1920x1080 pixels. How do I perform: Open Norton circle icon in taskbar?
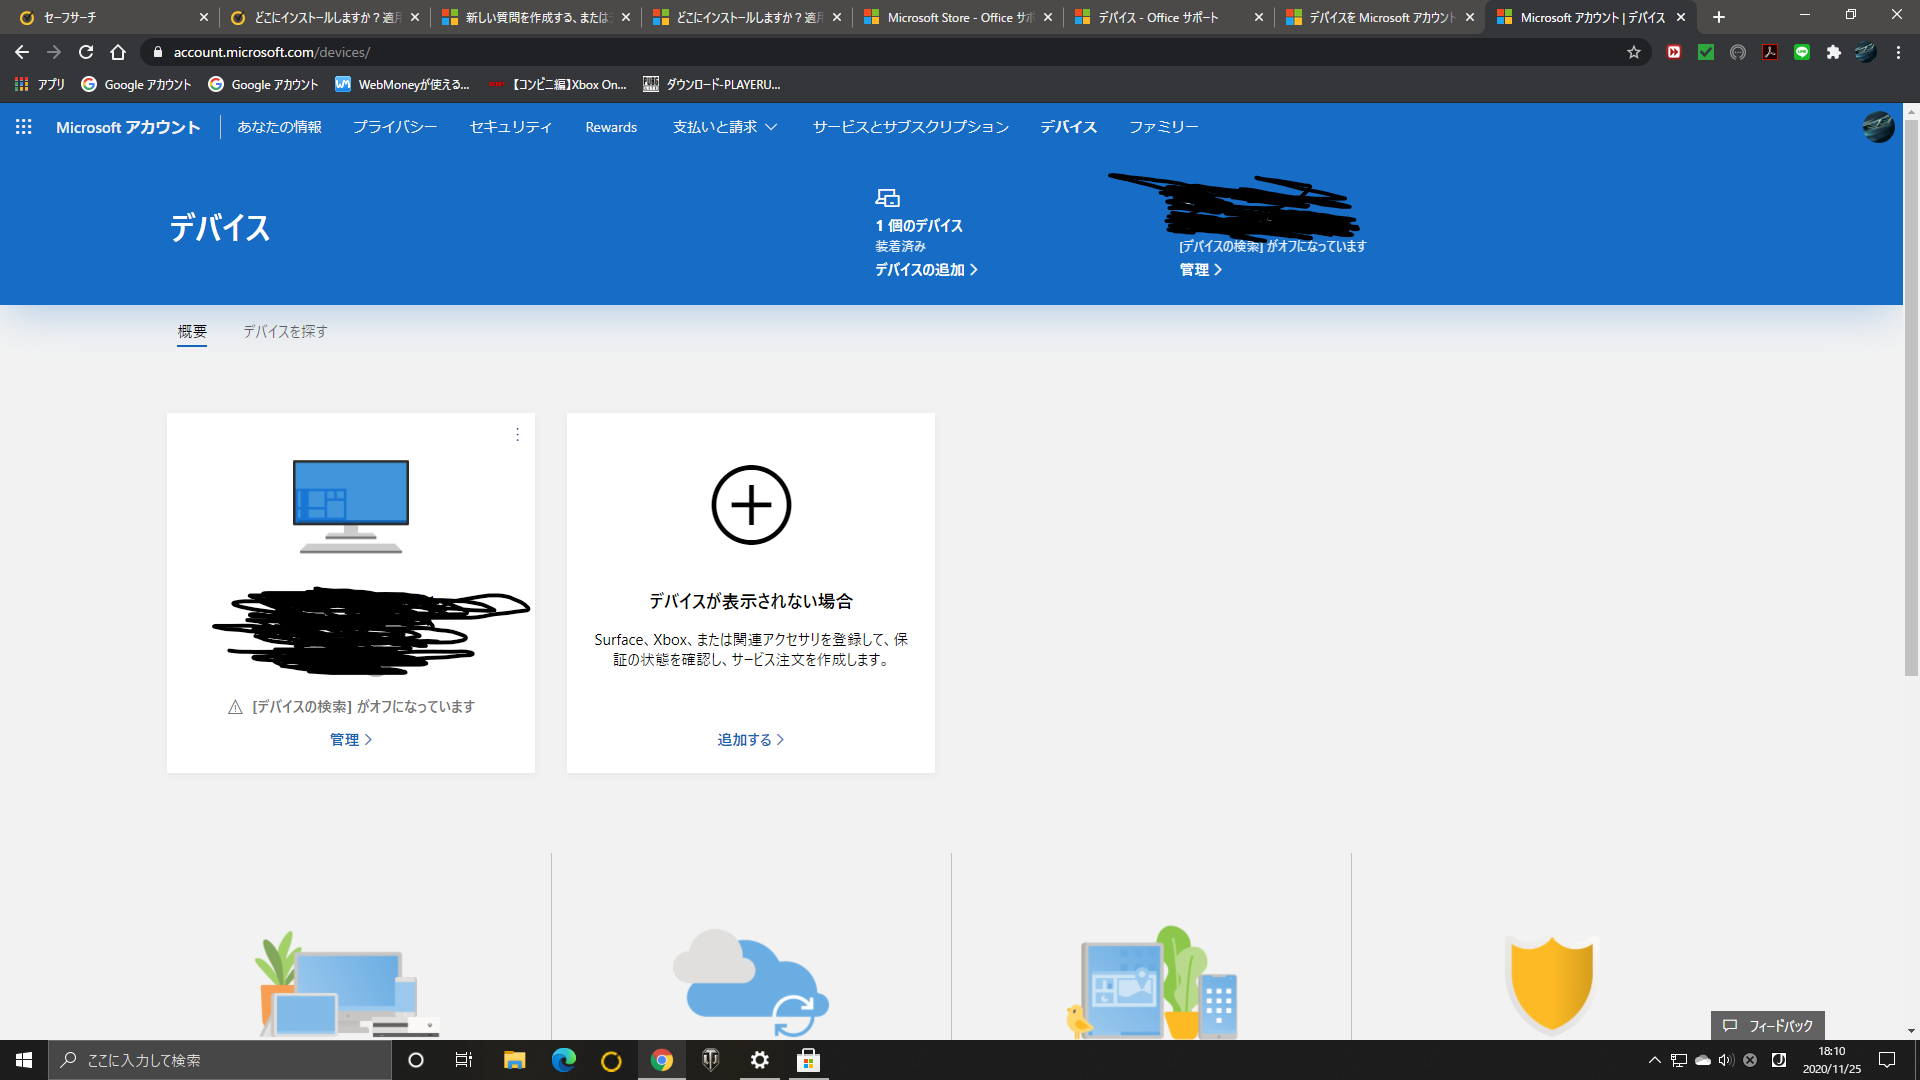(611, 1060)
